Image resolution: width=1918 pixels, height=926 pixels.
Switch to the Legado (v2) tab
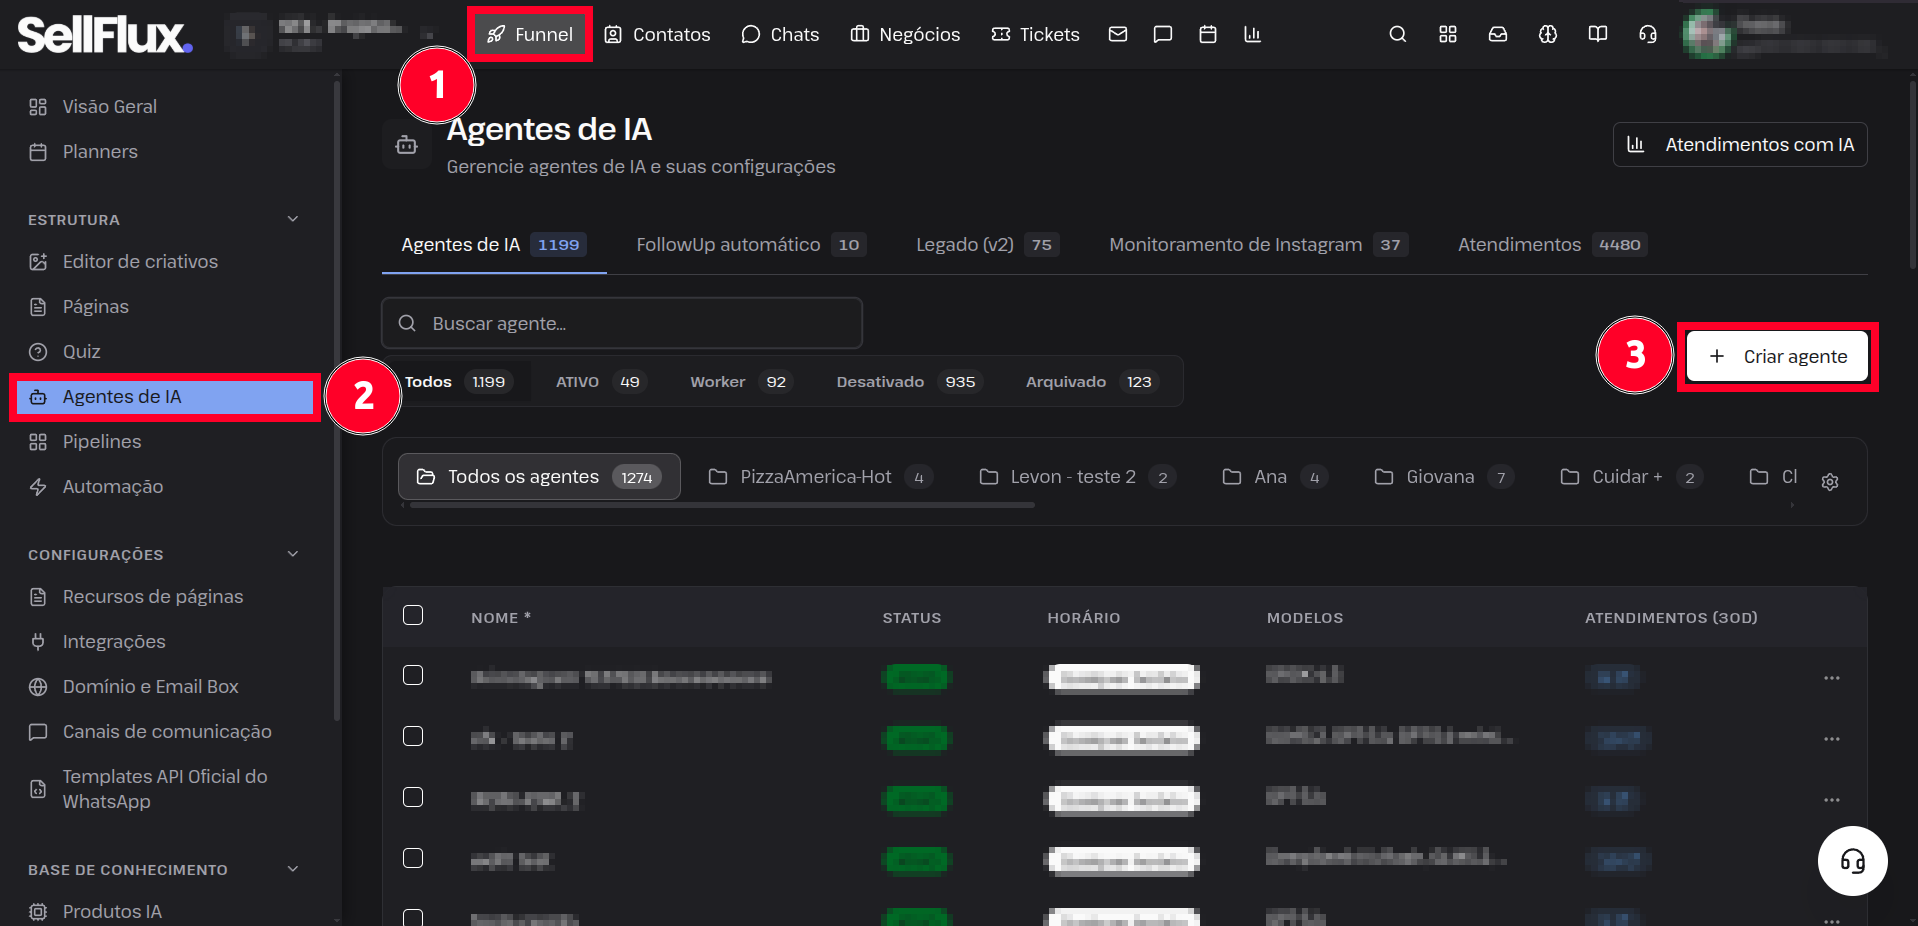(x=988, y=245)
